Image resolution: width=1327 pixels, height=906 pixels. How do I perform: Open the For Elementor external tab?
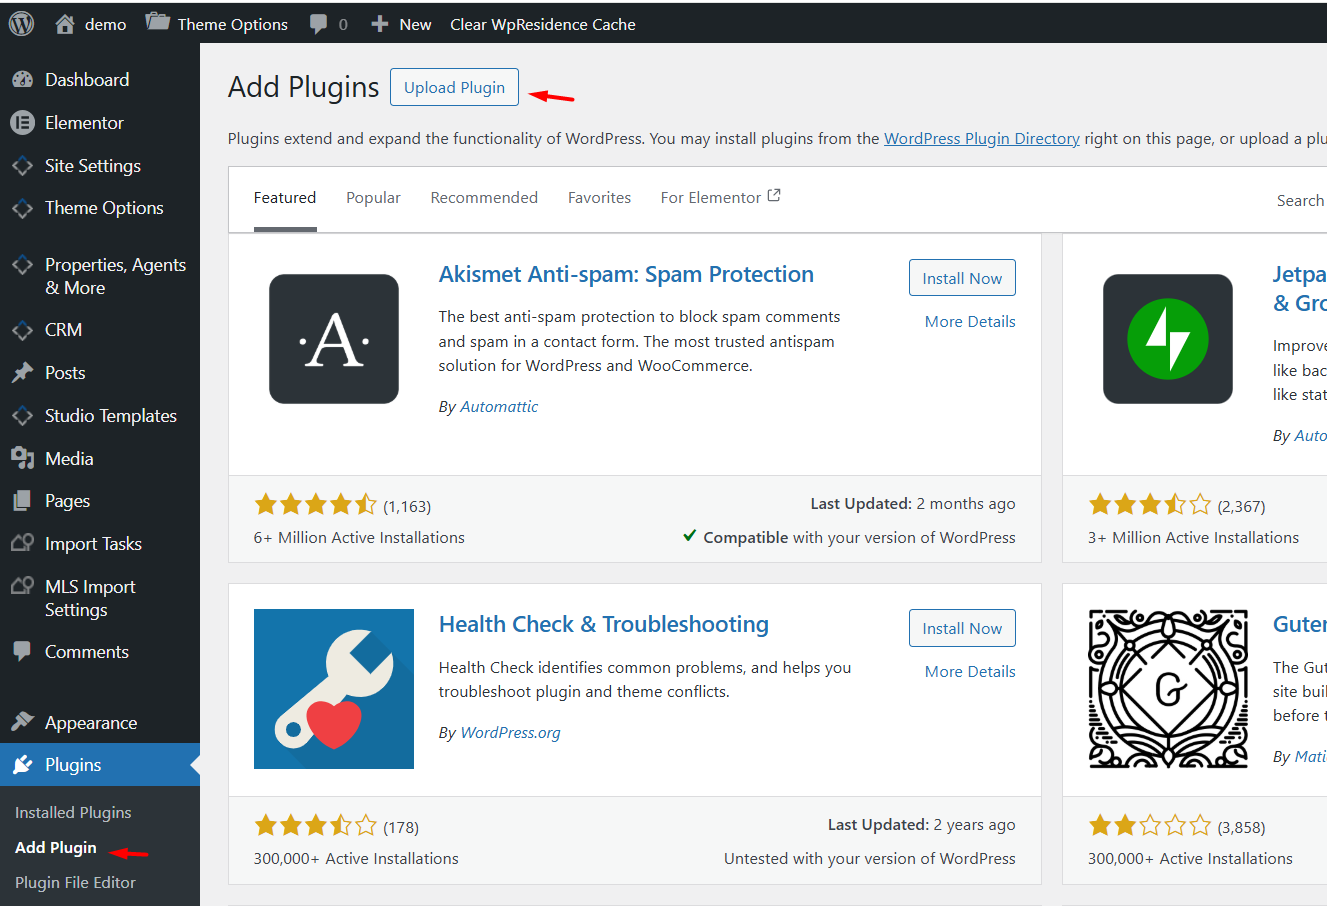[720, 198]
